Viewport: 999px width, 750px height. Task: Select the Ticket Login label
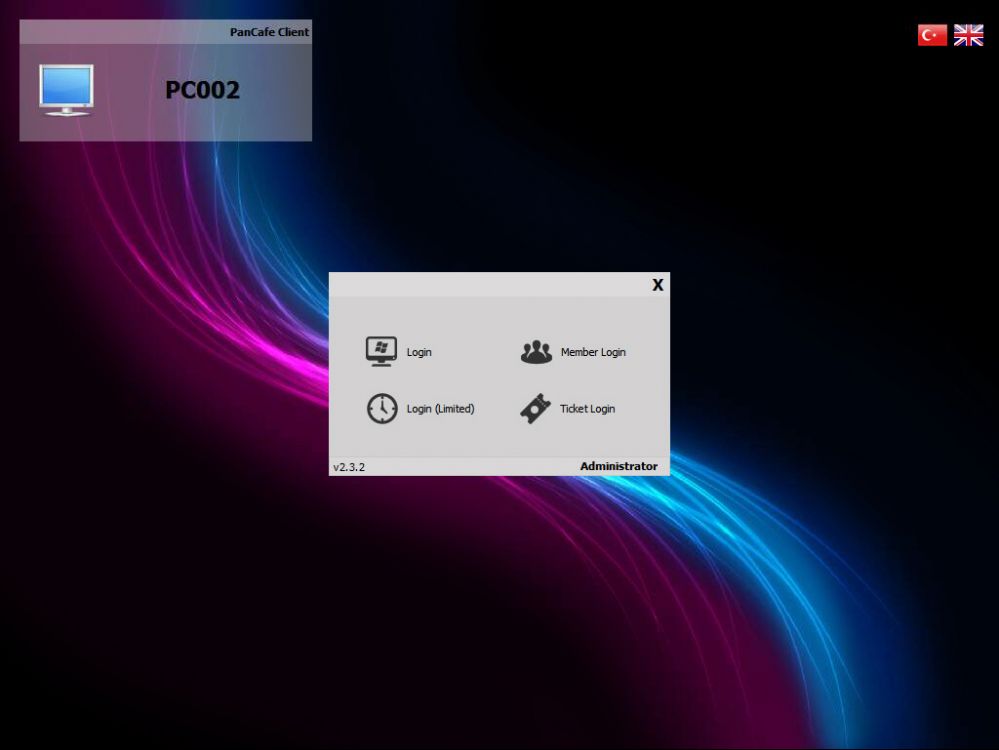click(587, 409)
